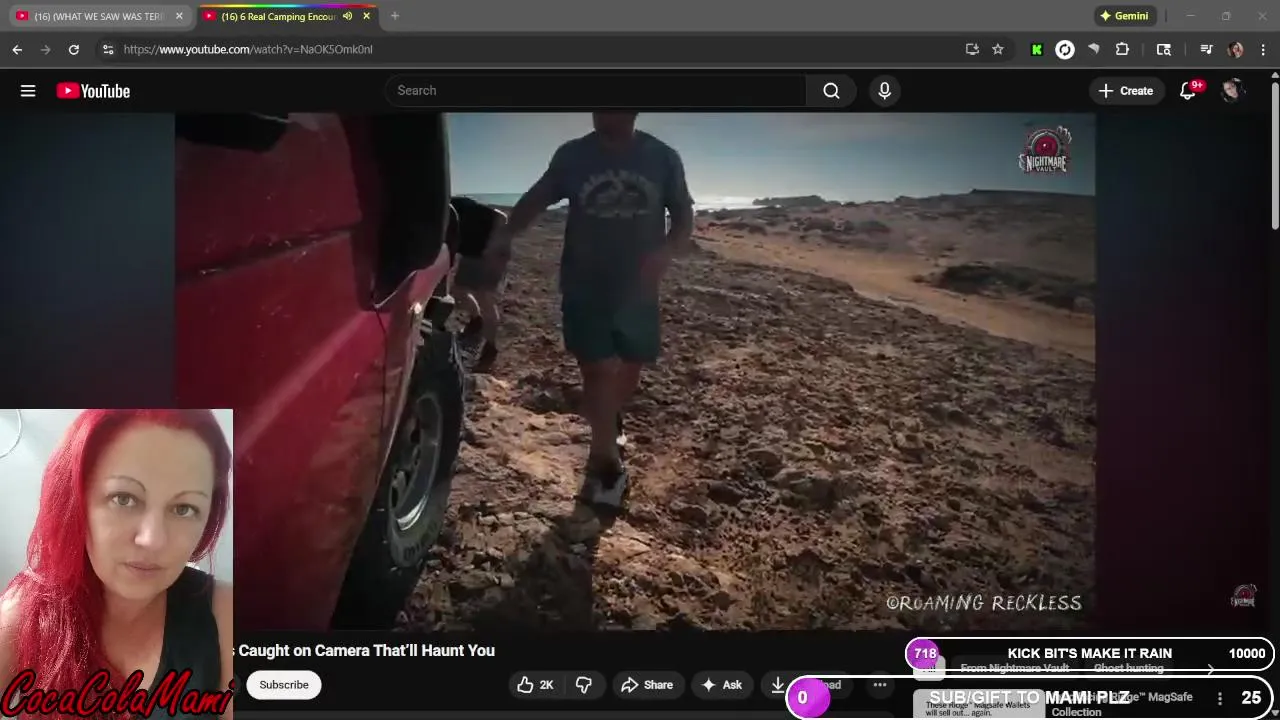Open the Extensions puzzle menu

[1122, 49]
